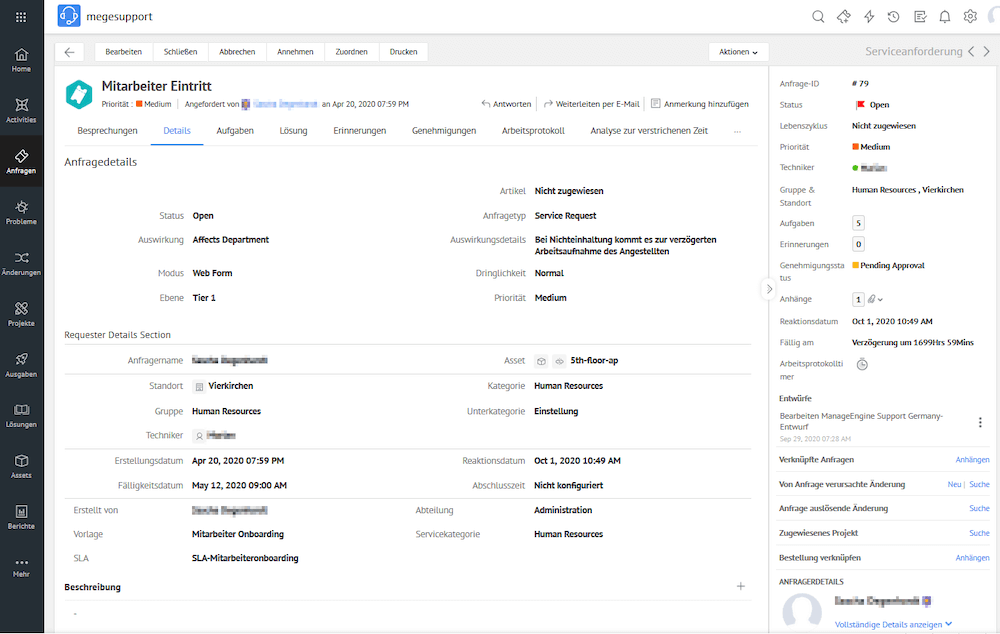Open the attachment paperclip icon
1000x634 pixels.
(871, 299)
